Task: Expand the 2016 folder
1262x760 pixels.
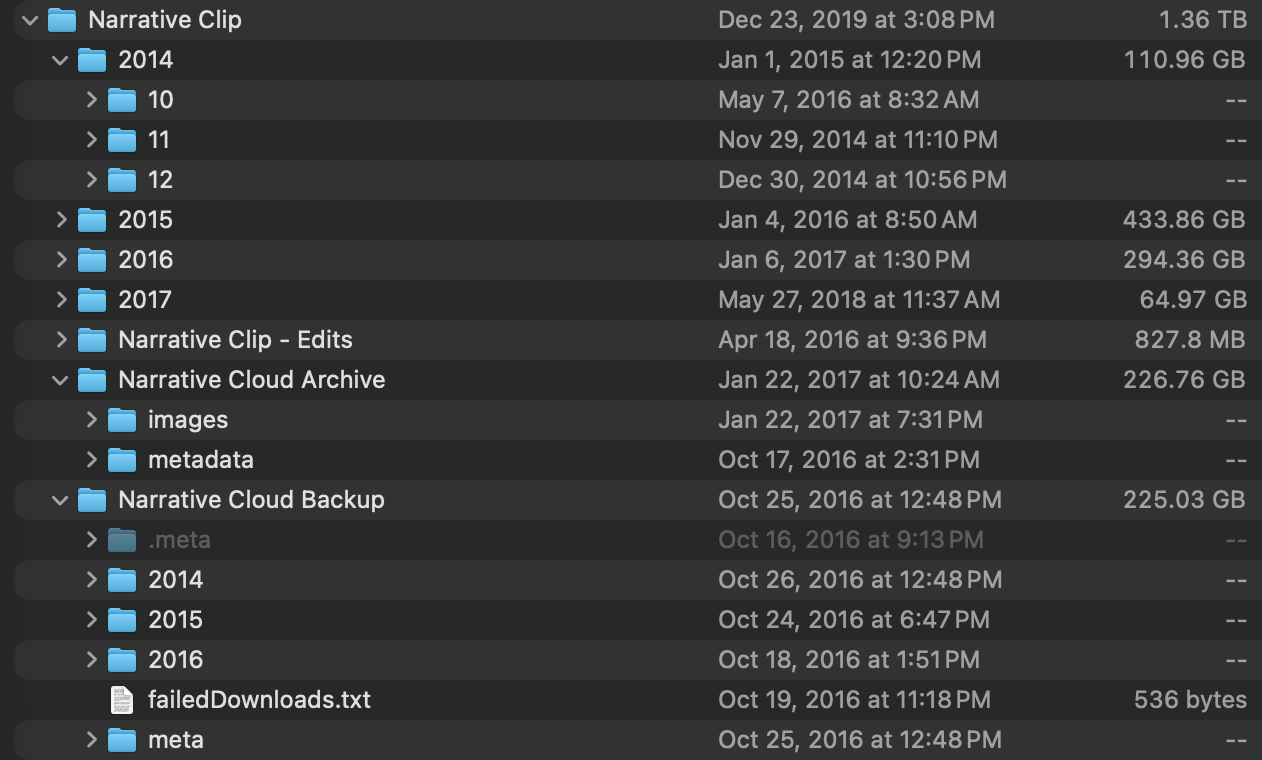Action: (59, 259)
